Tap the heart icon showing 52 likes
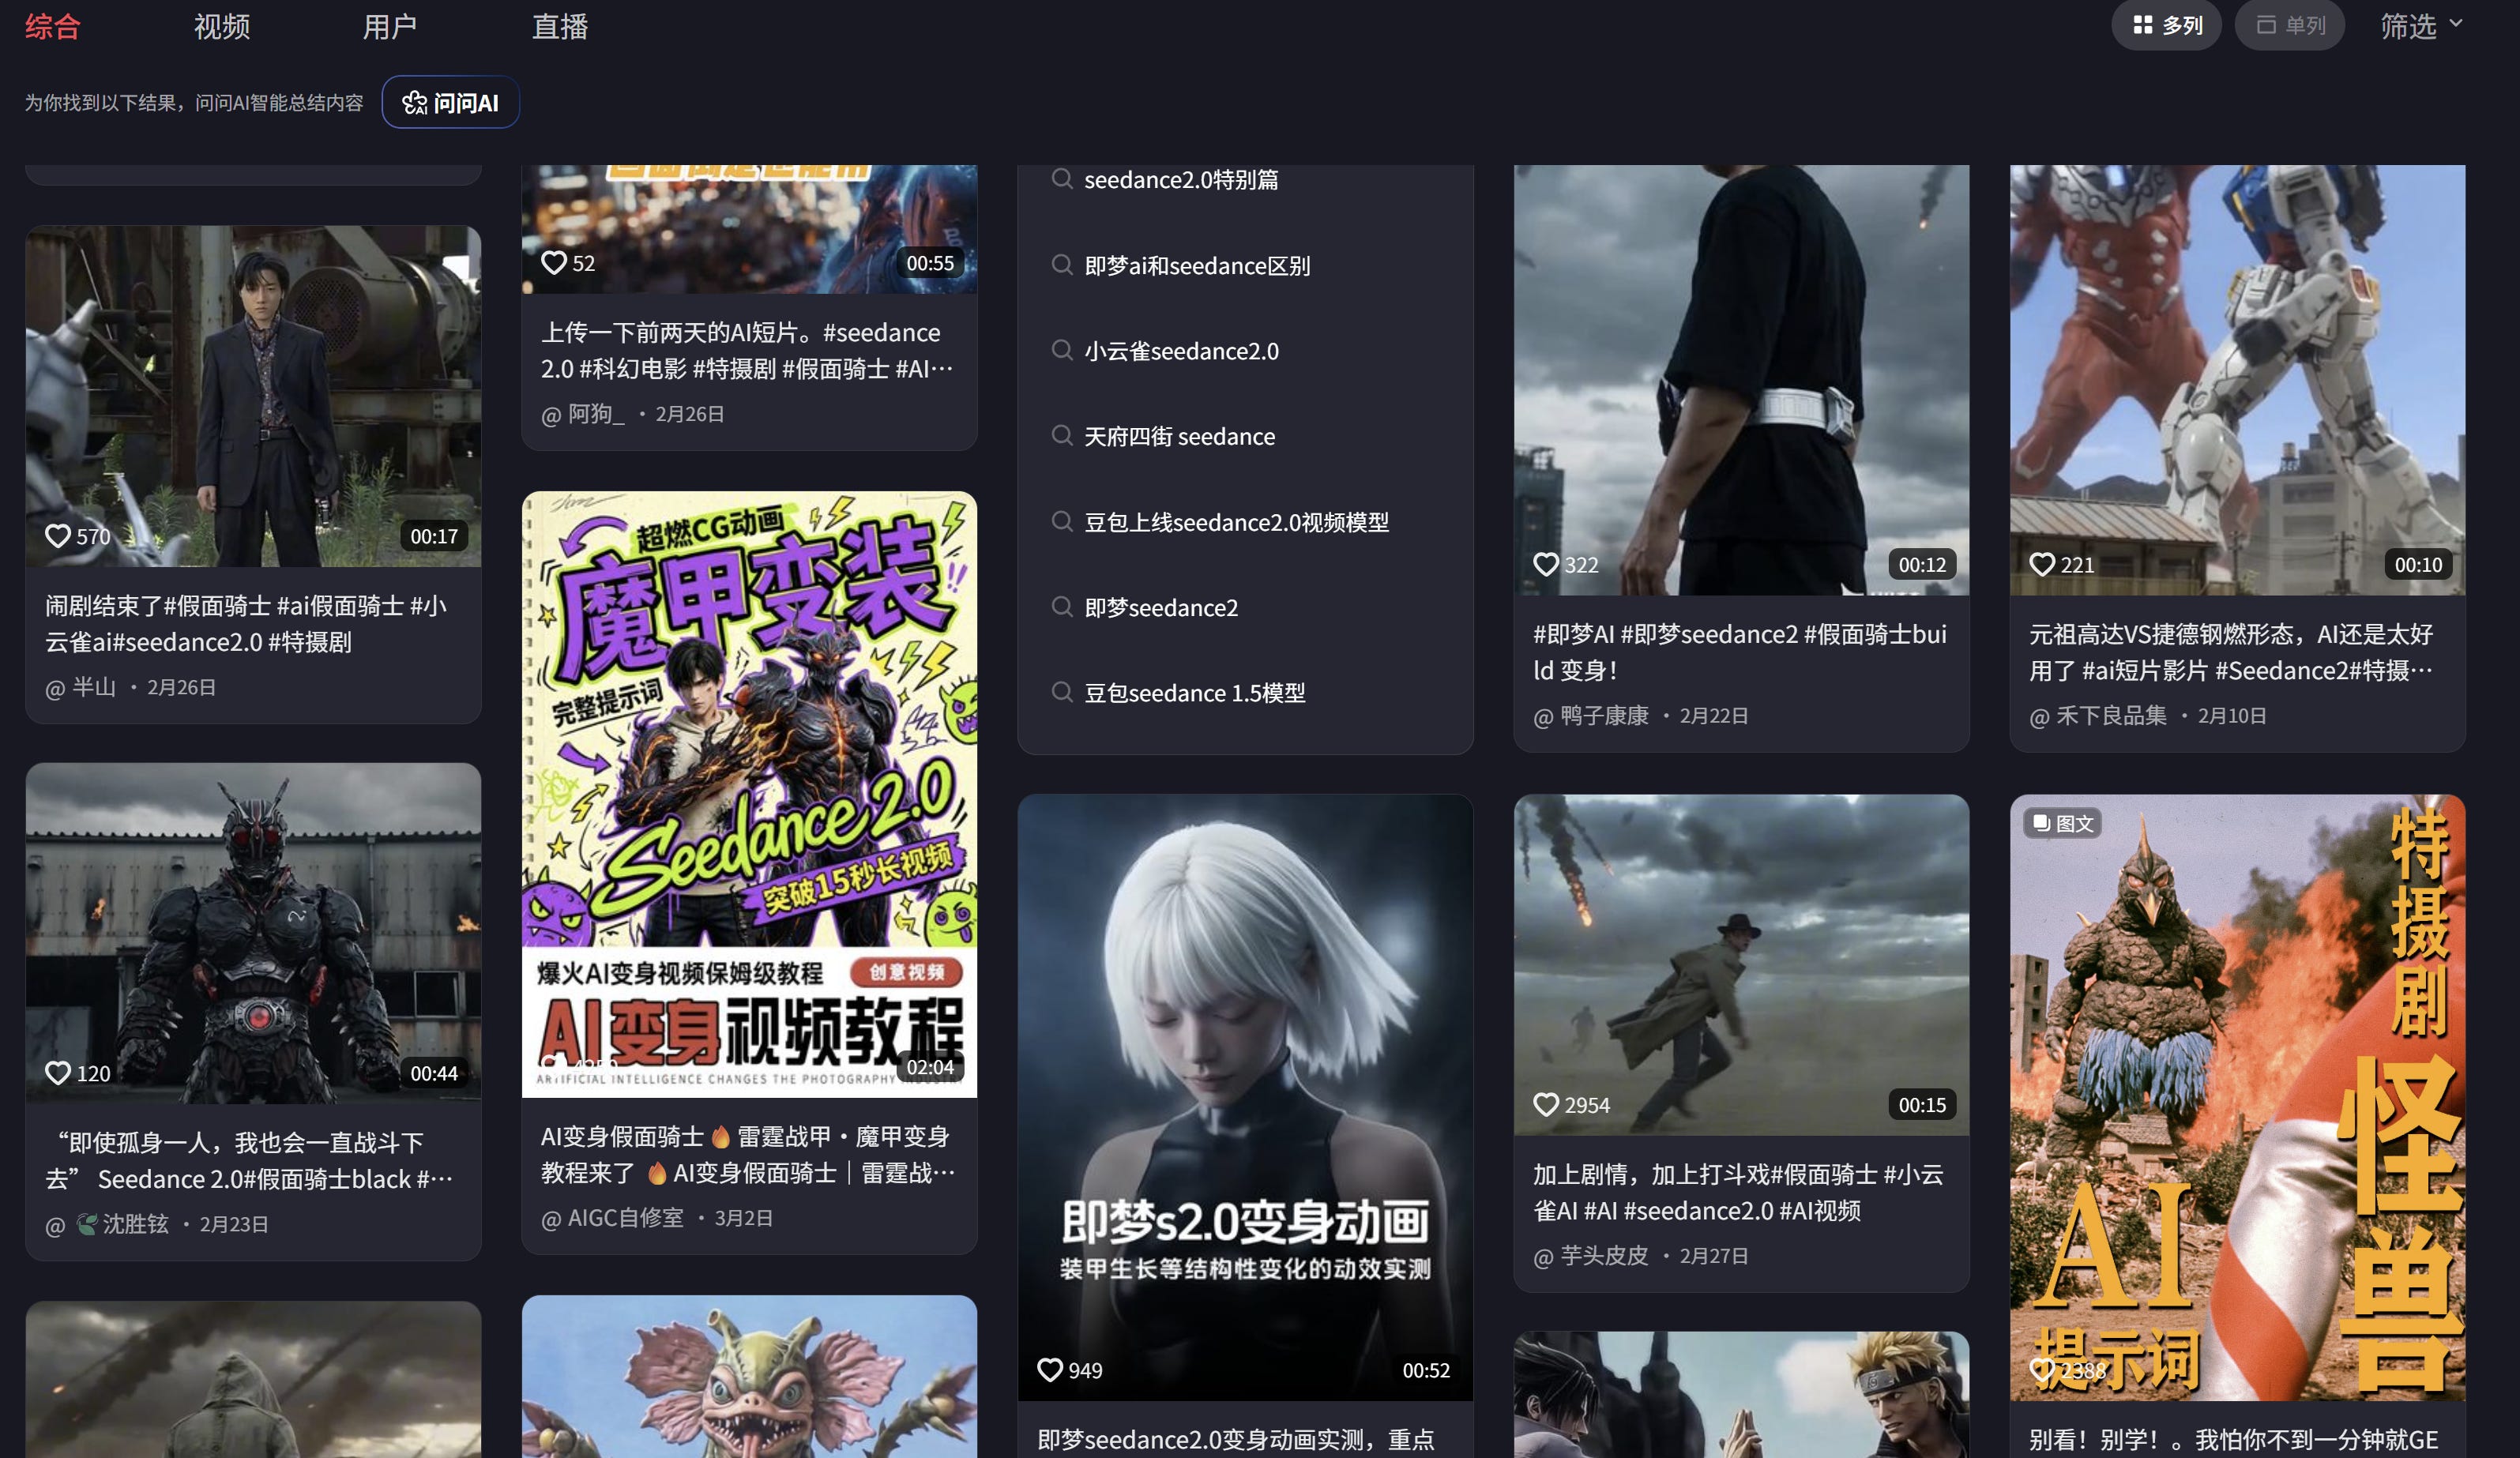The height and width of the screenshot is (1458, 2520). click(x=554, y=262)
